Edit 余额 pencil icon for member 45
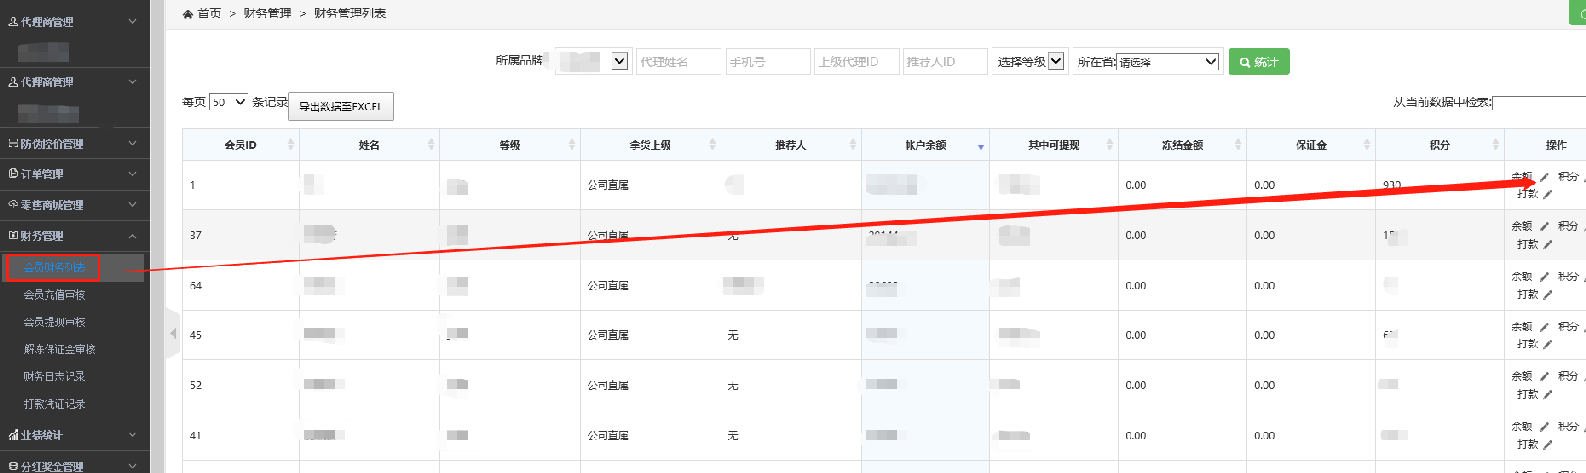 click(1544, 327)
